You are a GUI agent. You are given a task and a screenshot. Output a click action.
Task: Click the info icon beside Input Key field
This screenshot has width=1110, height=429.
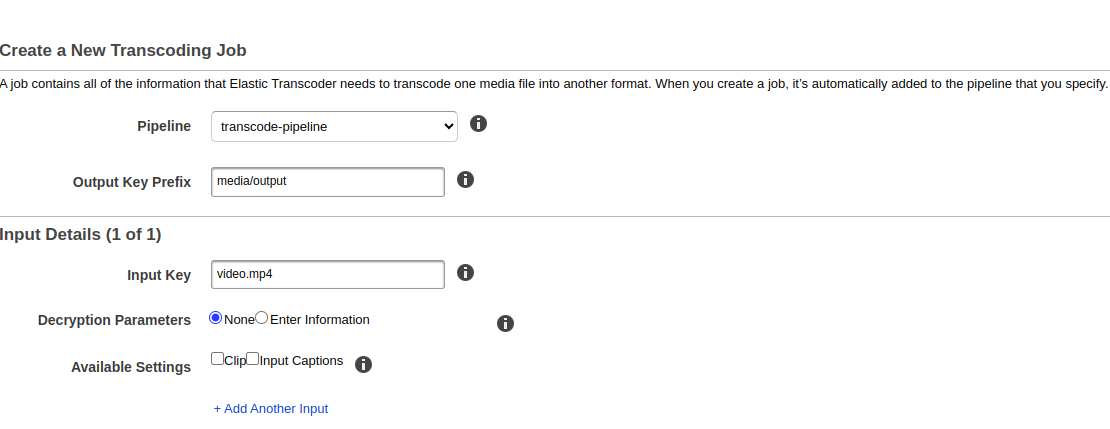tap(465, 272)
